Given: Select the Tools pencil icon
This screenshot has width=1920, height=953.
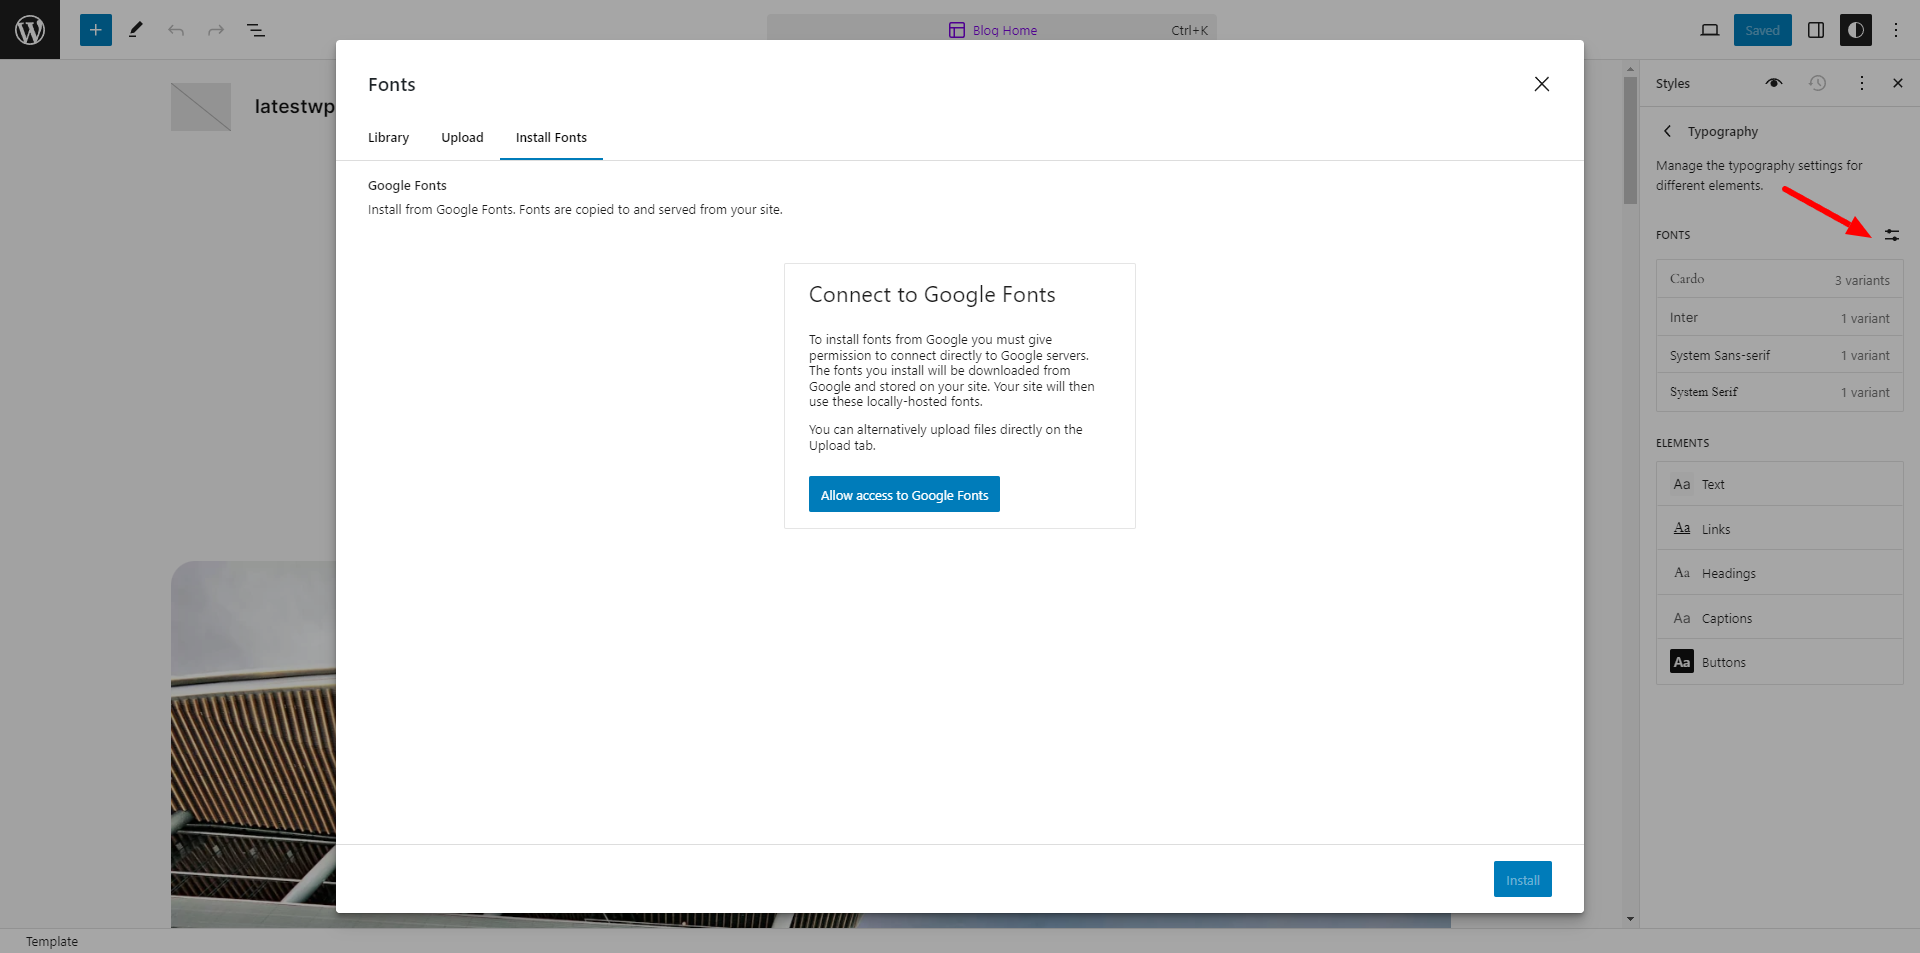Looking at the screenshot, I should point(136,30).
